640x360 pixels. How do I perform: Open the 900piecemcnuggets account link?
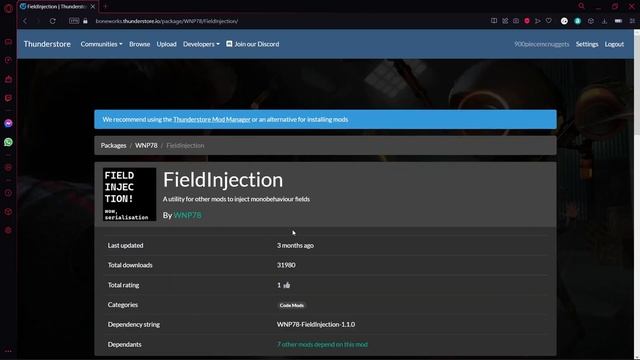pos(541,44)
